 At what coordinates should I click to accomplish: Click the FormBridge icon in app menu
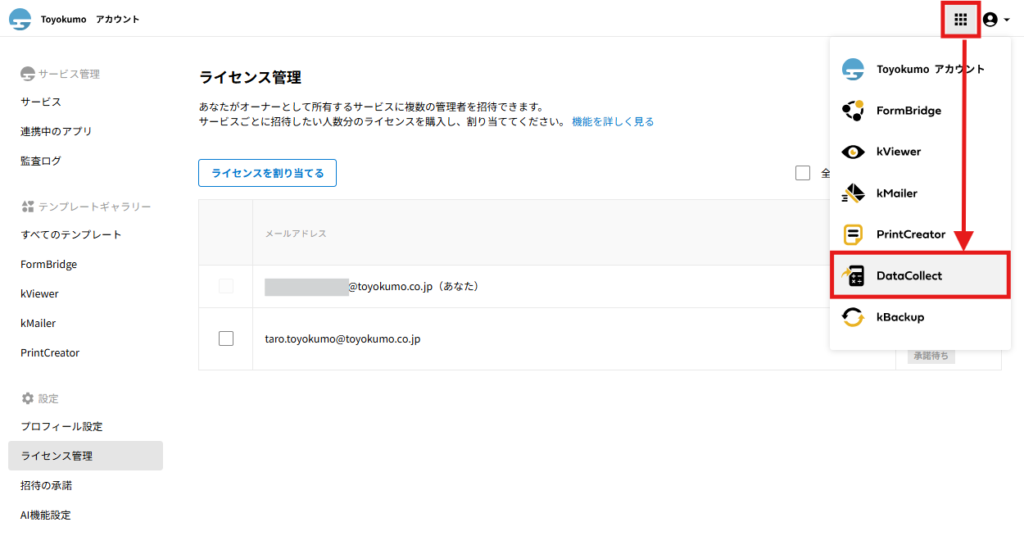pyautogui.click(x=853, y=110)
